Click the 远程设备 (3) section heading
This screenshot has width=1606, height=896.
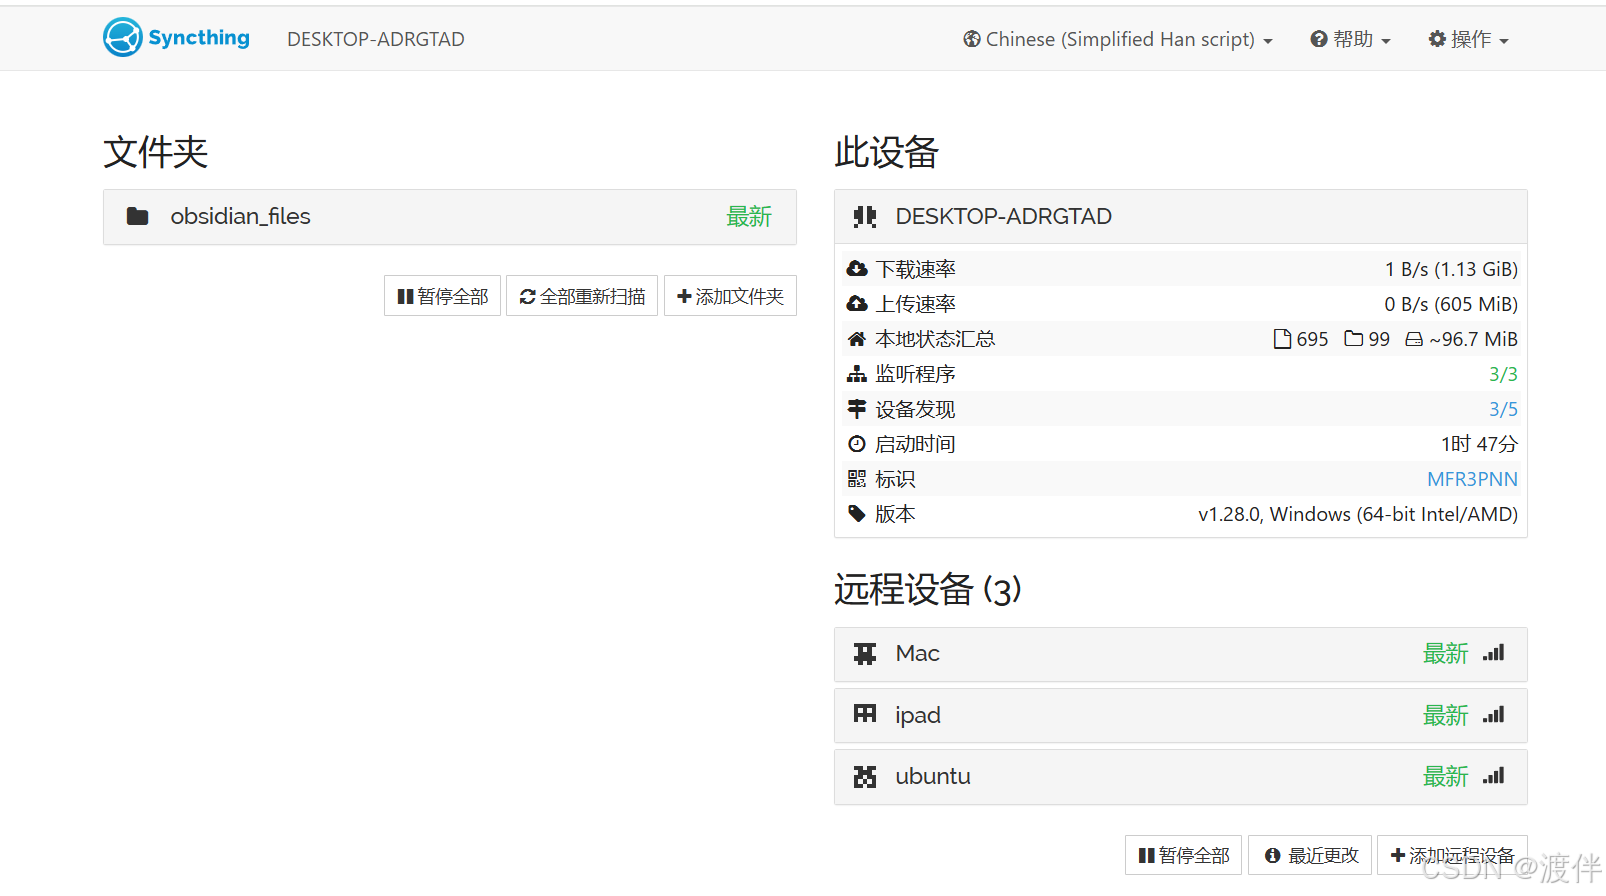(928, 589)
